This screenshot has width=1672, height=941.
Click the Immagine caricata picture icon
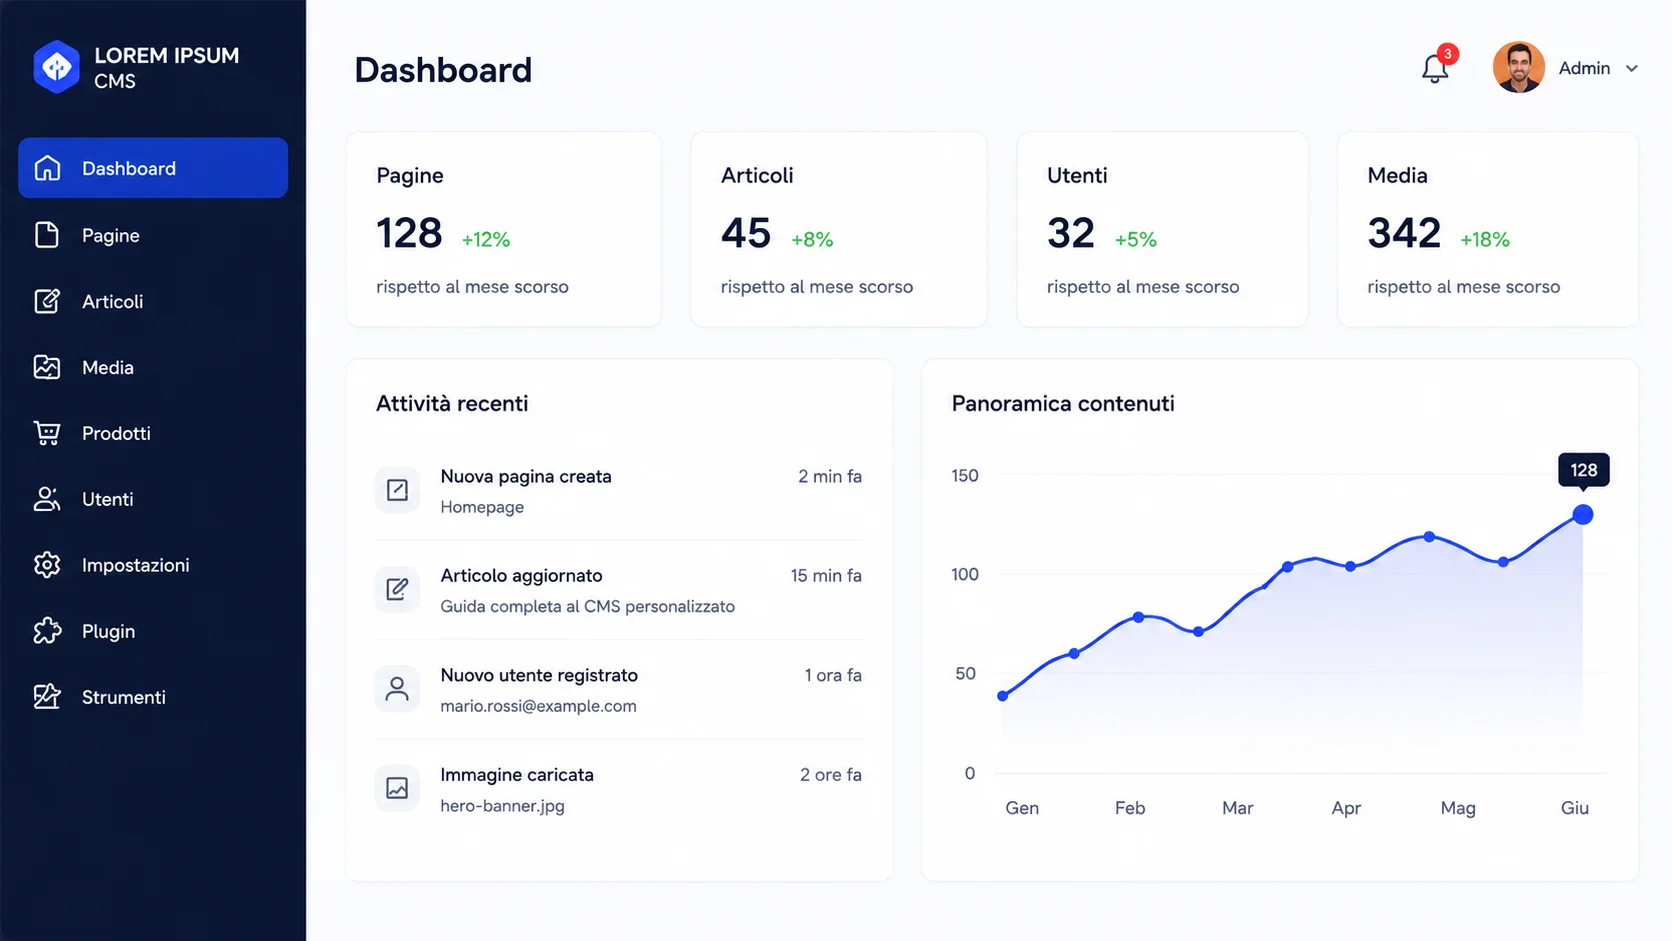(397, 788)
